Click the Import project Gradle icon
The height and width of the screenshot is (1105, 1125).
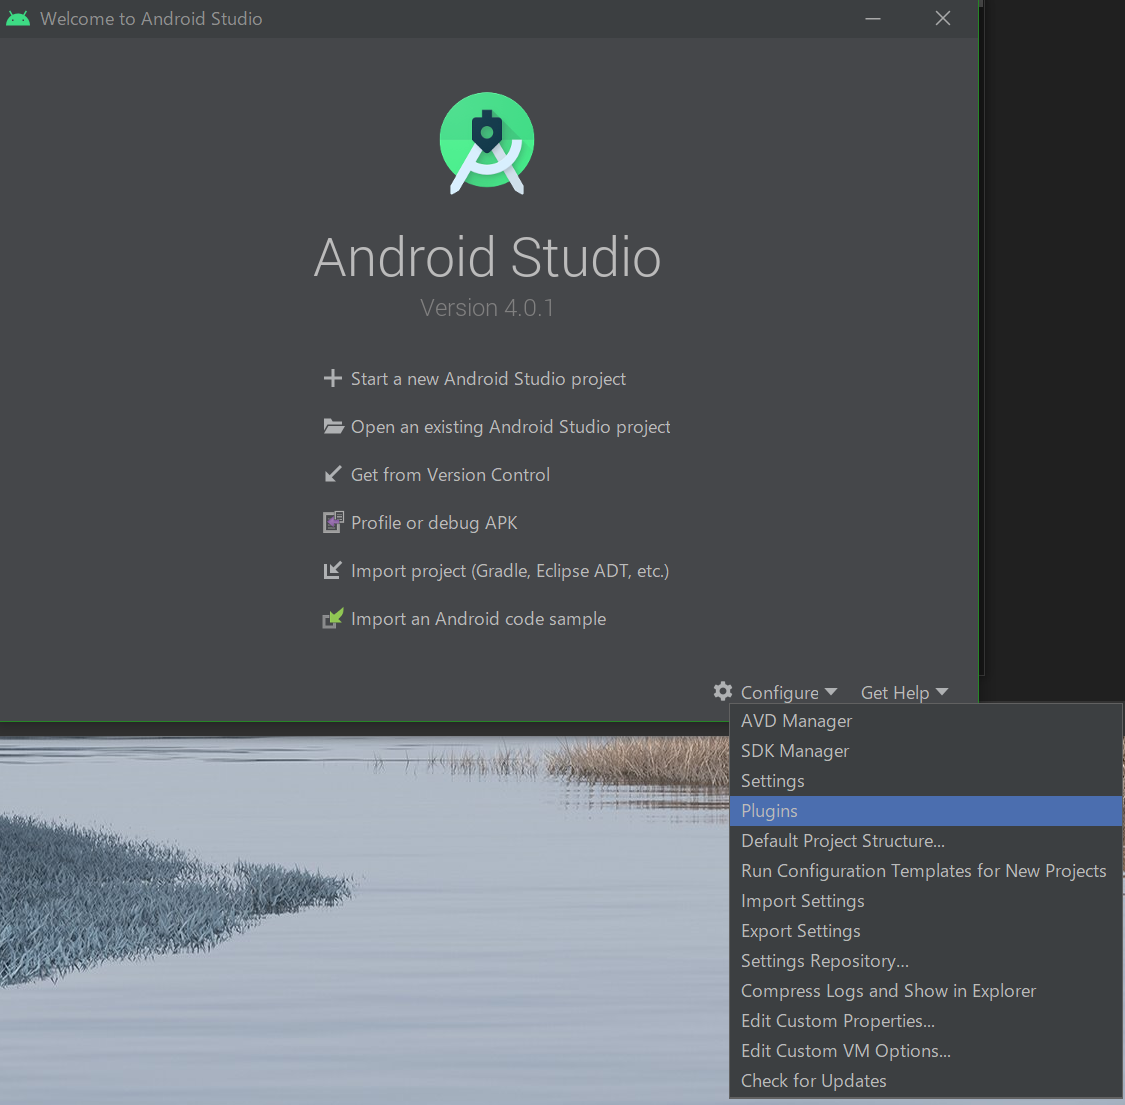point(332,570)
